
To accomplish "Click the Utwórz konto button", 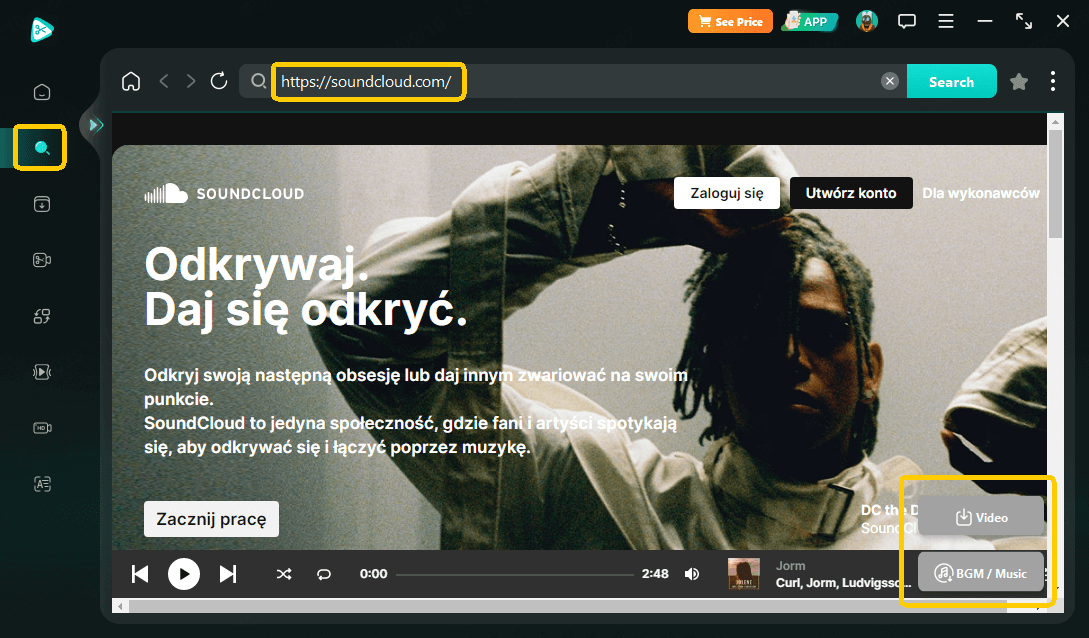I will coord(851,193).
